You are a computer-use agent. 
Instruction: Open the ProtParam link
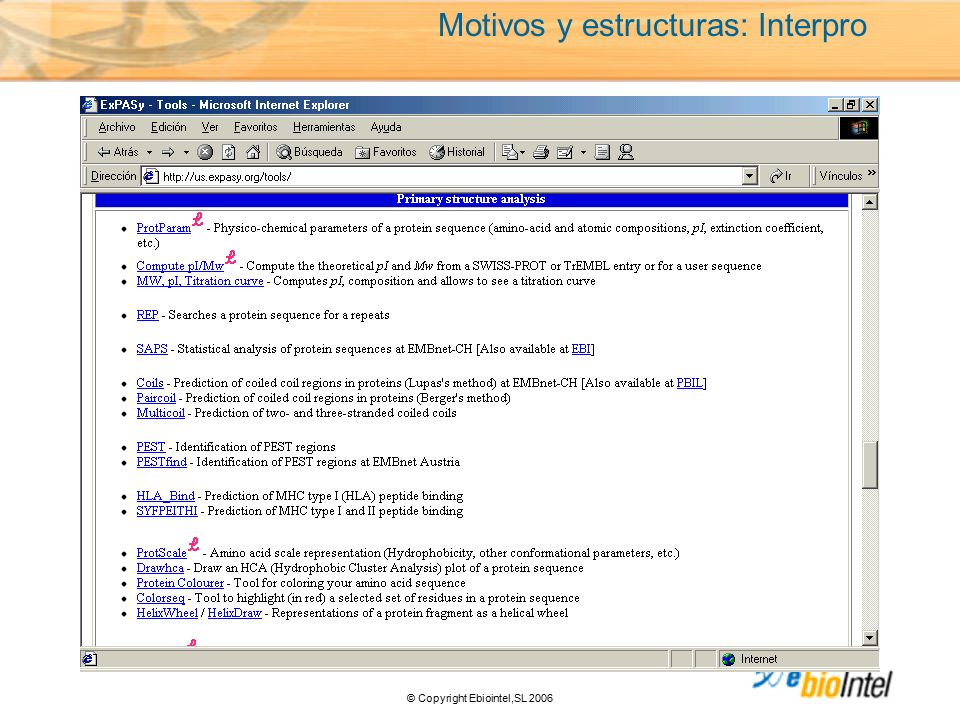coord(163,228)
